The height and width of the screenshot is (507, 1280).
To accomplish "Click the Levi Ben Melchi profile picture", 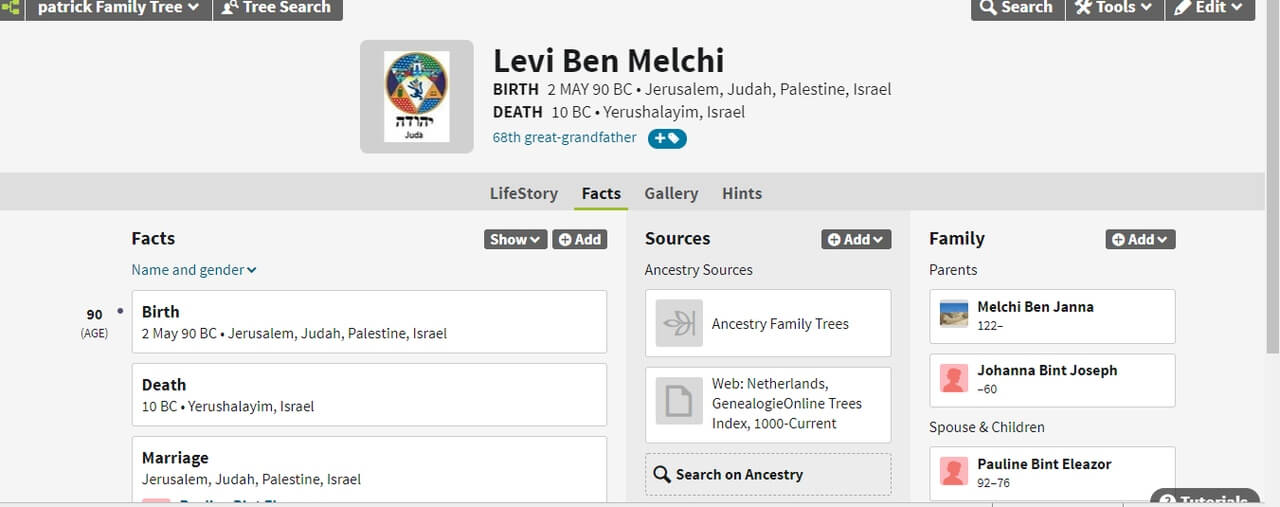I will point(417,97).
